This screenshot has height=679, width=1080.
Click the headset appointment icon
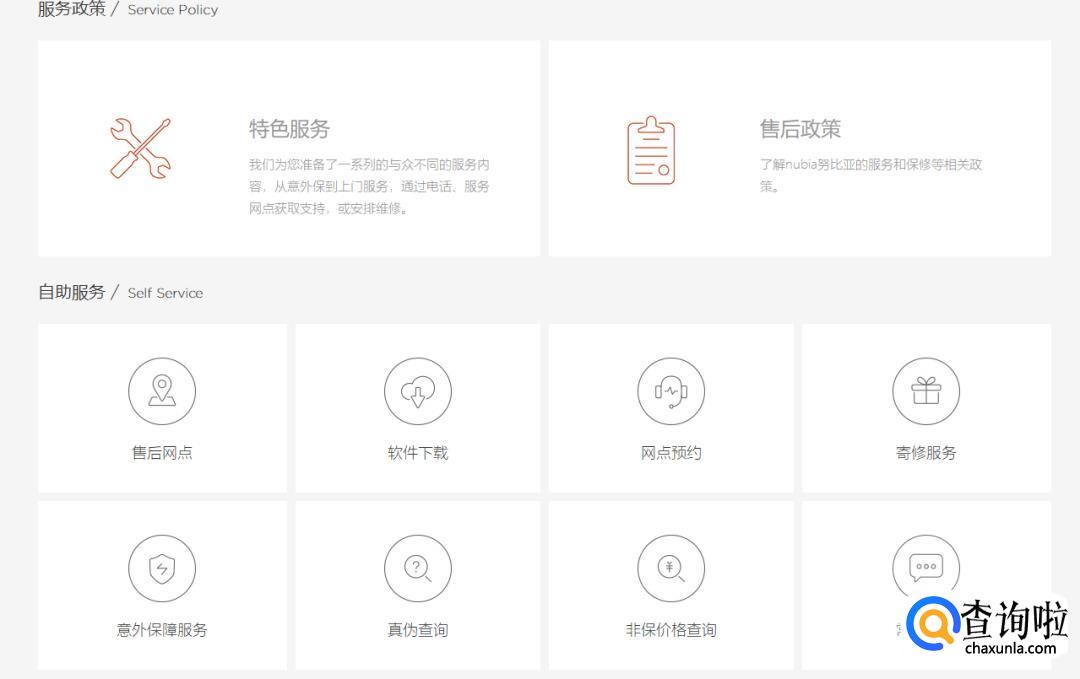coord(671,391)
